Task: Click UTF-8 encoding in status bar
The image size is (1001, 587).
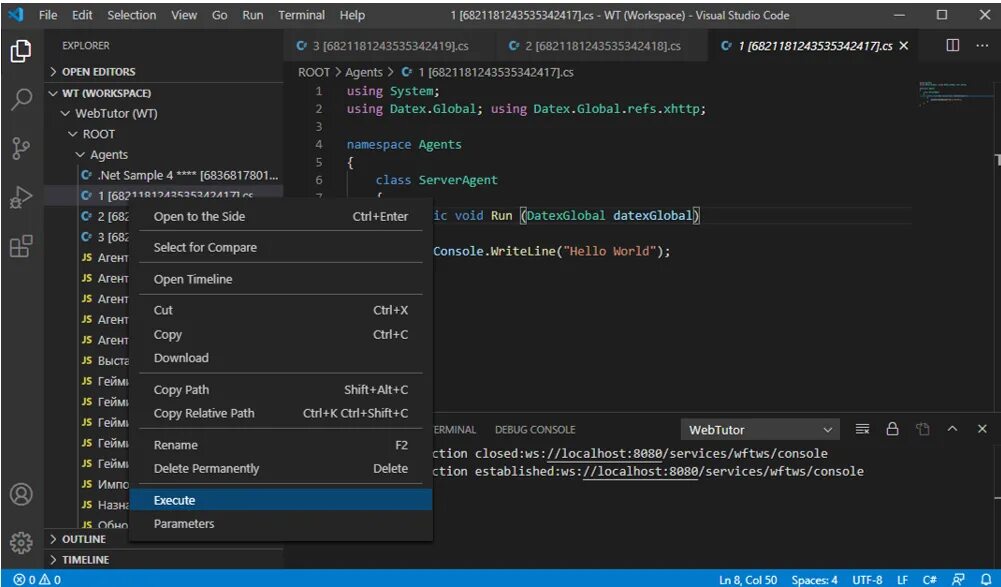Action: [868, 580]
